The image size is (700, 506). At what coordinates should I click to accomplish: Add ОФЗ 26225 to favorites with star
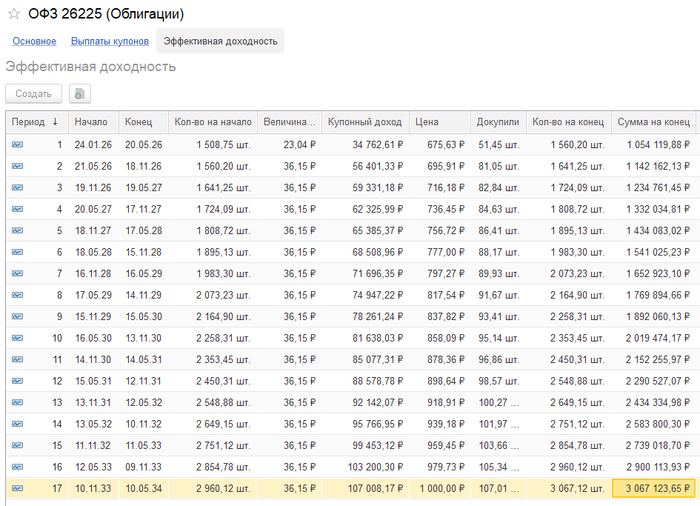tap(14, 15)
